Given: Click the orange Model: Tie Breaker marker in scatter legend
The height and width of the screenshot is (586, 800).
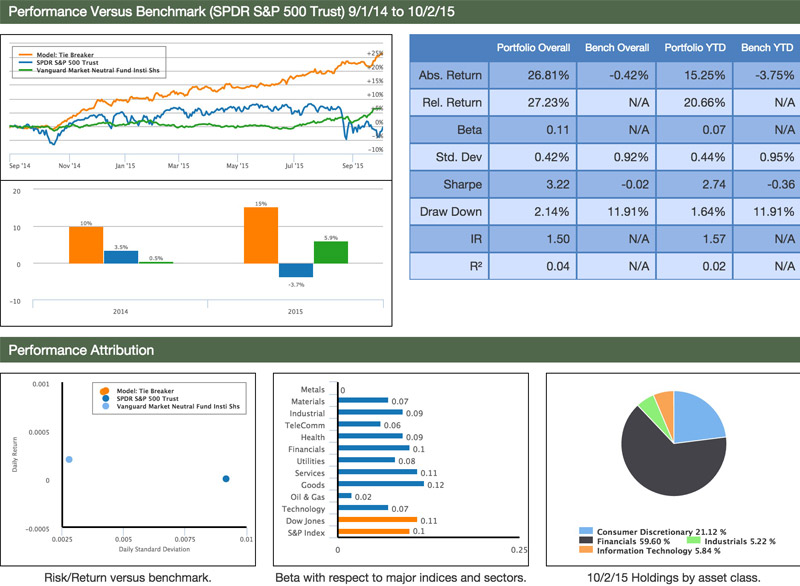Looking at the screenshot, I should coord(105,388).
